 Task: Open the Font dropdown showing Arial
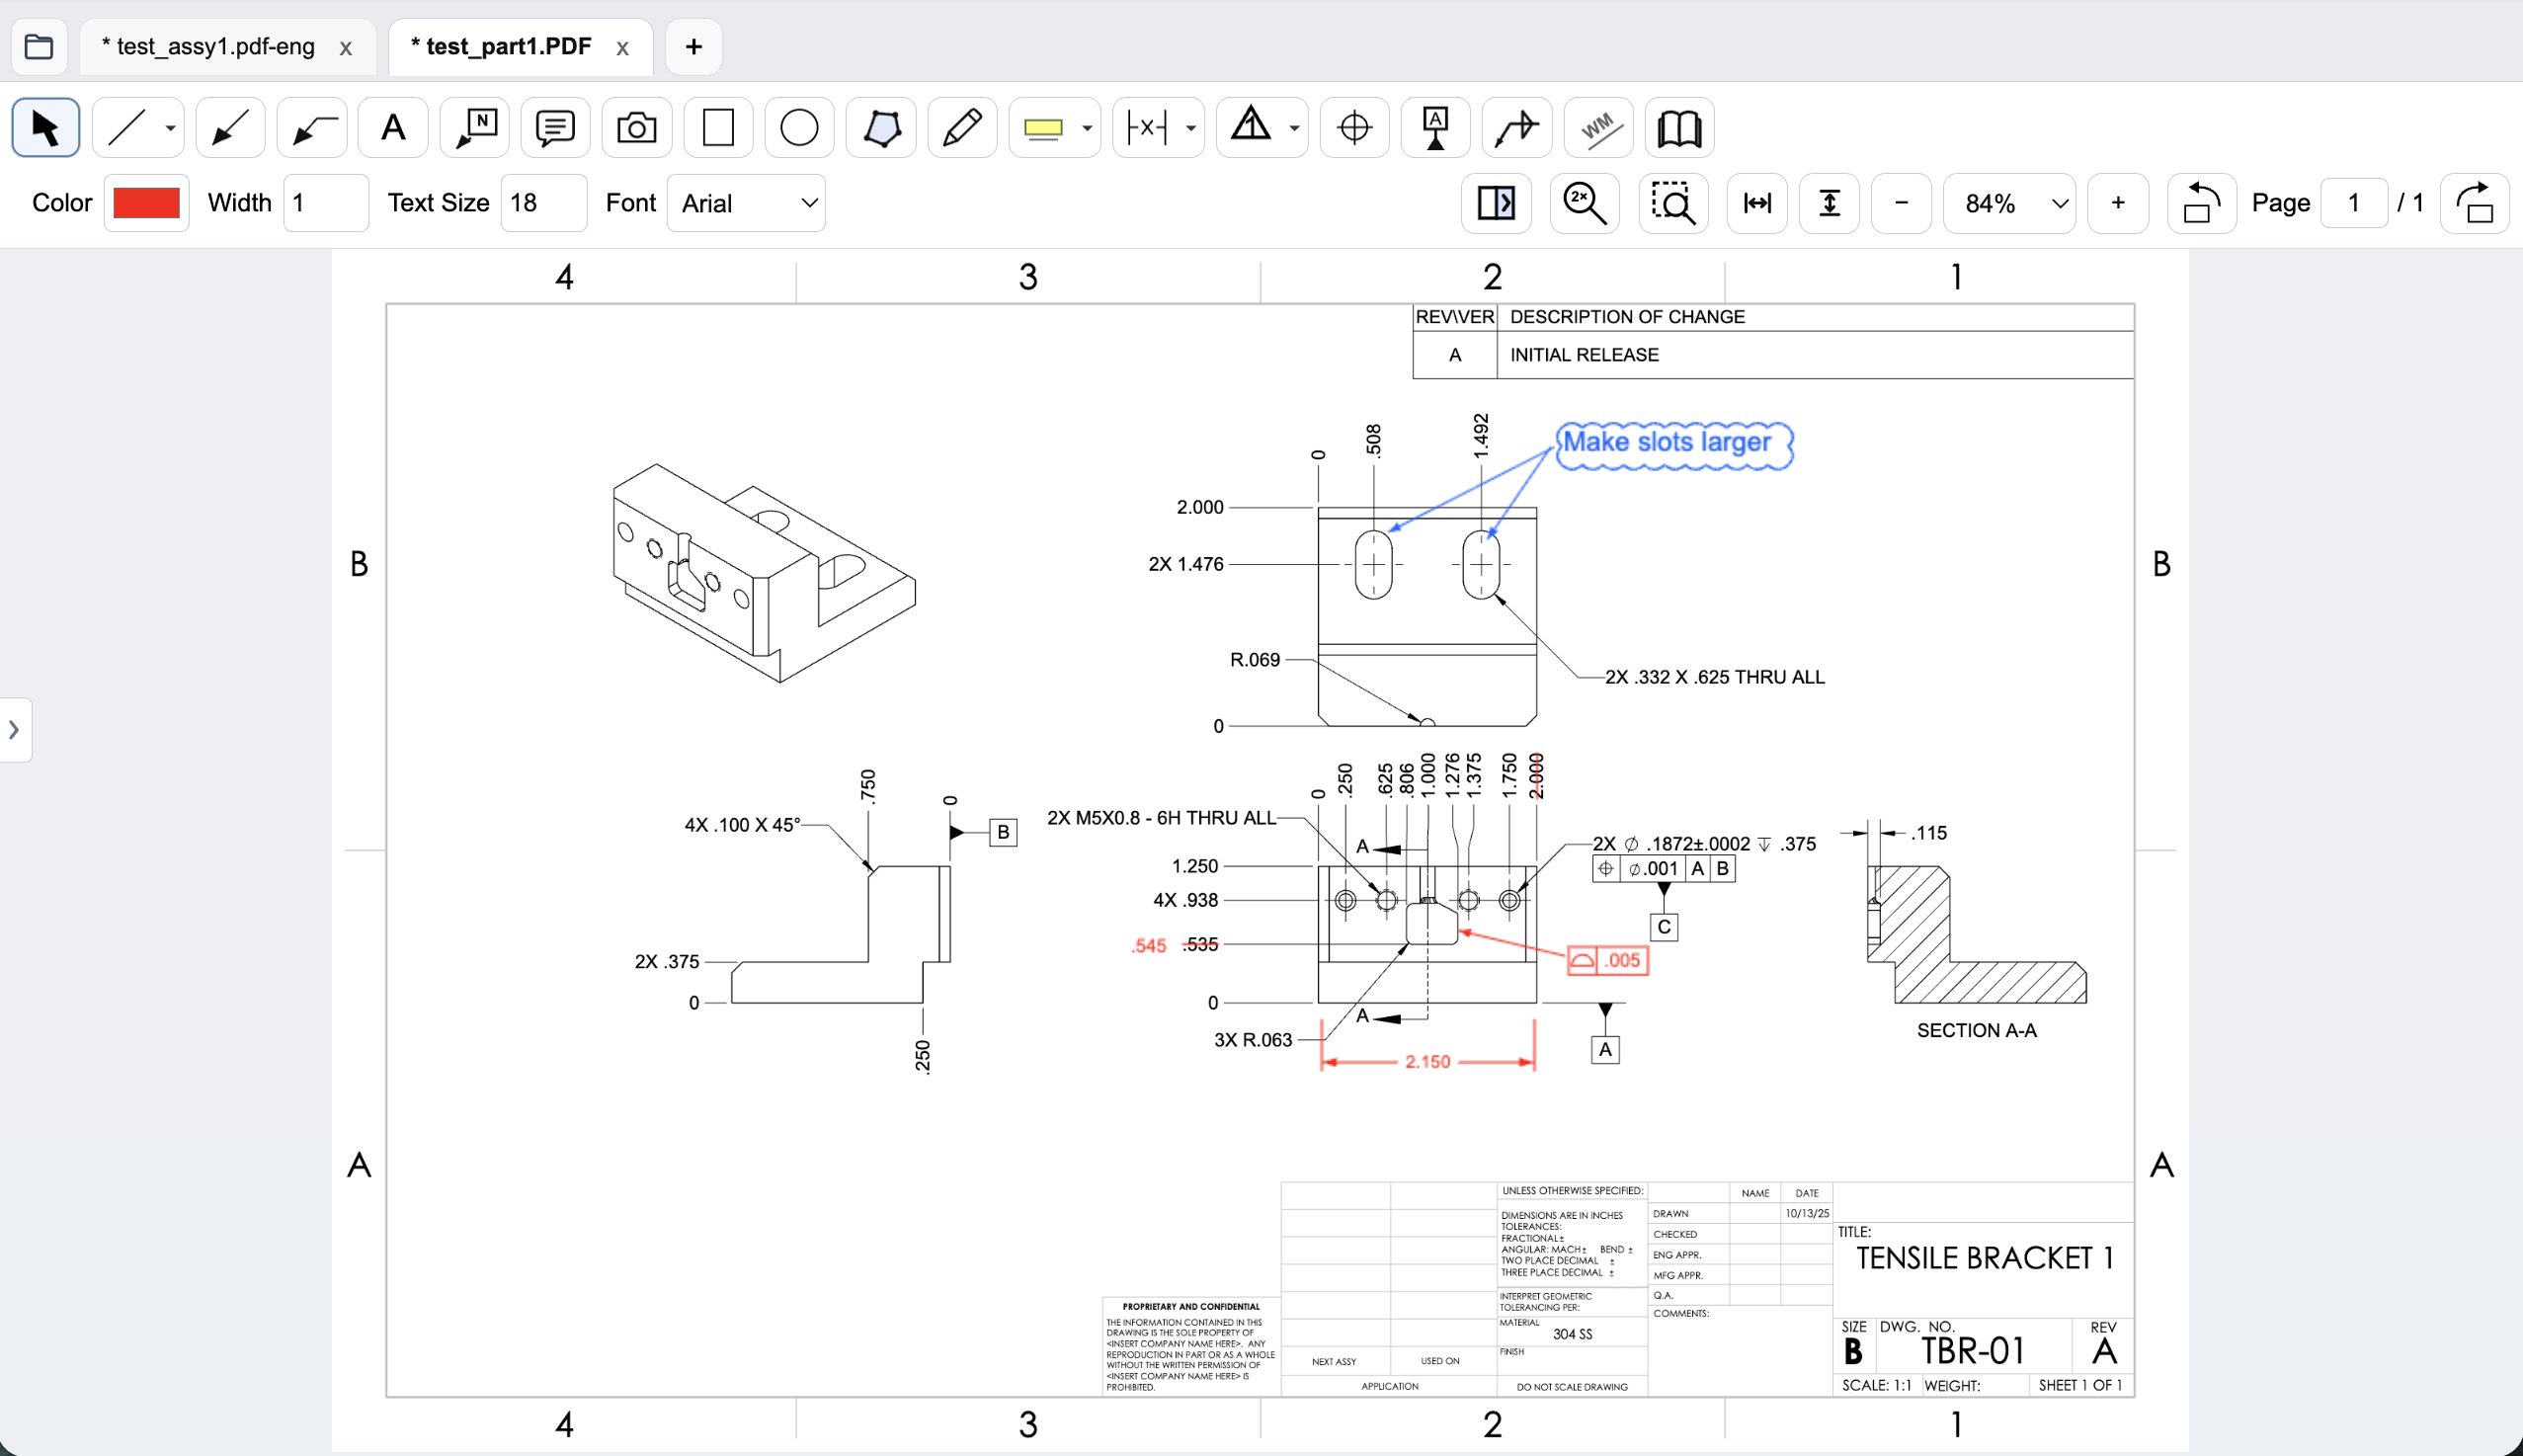(x=746, y=203)
